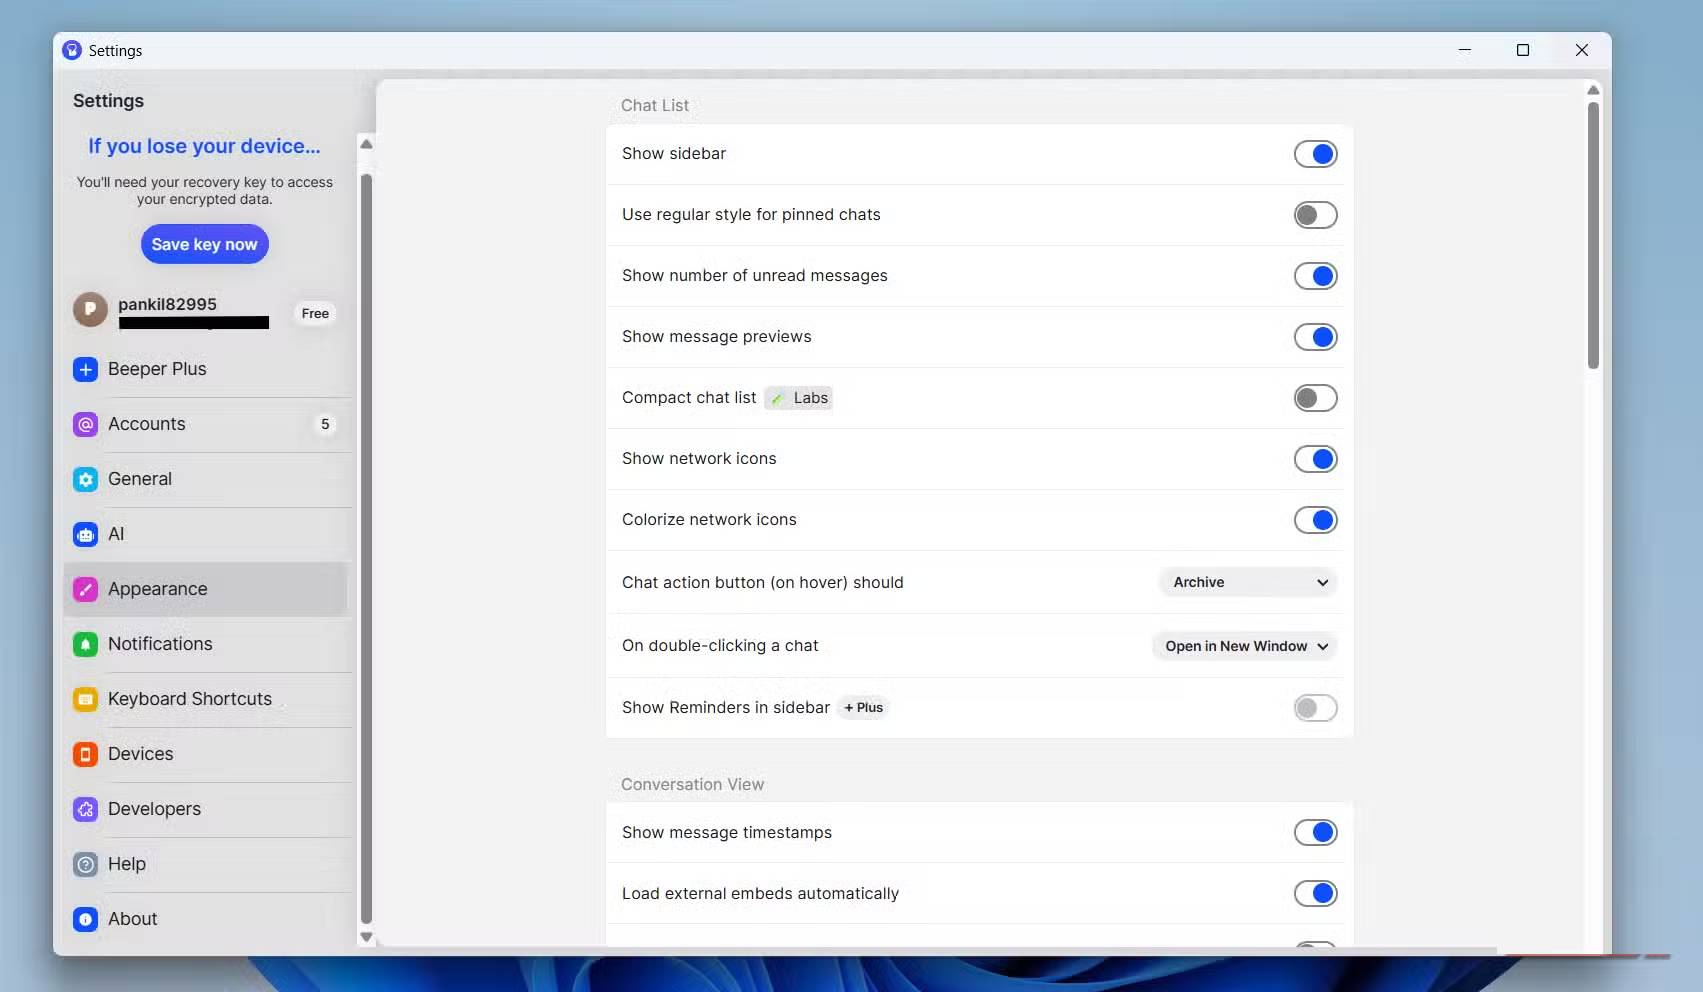Toggle Colorize network icons switch

[x=1315, y=520]
